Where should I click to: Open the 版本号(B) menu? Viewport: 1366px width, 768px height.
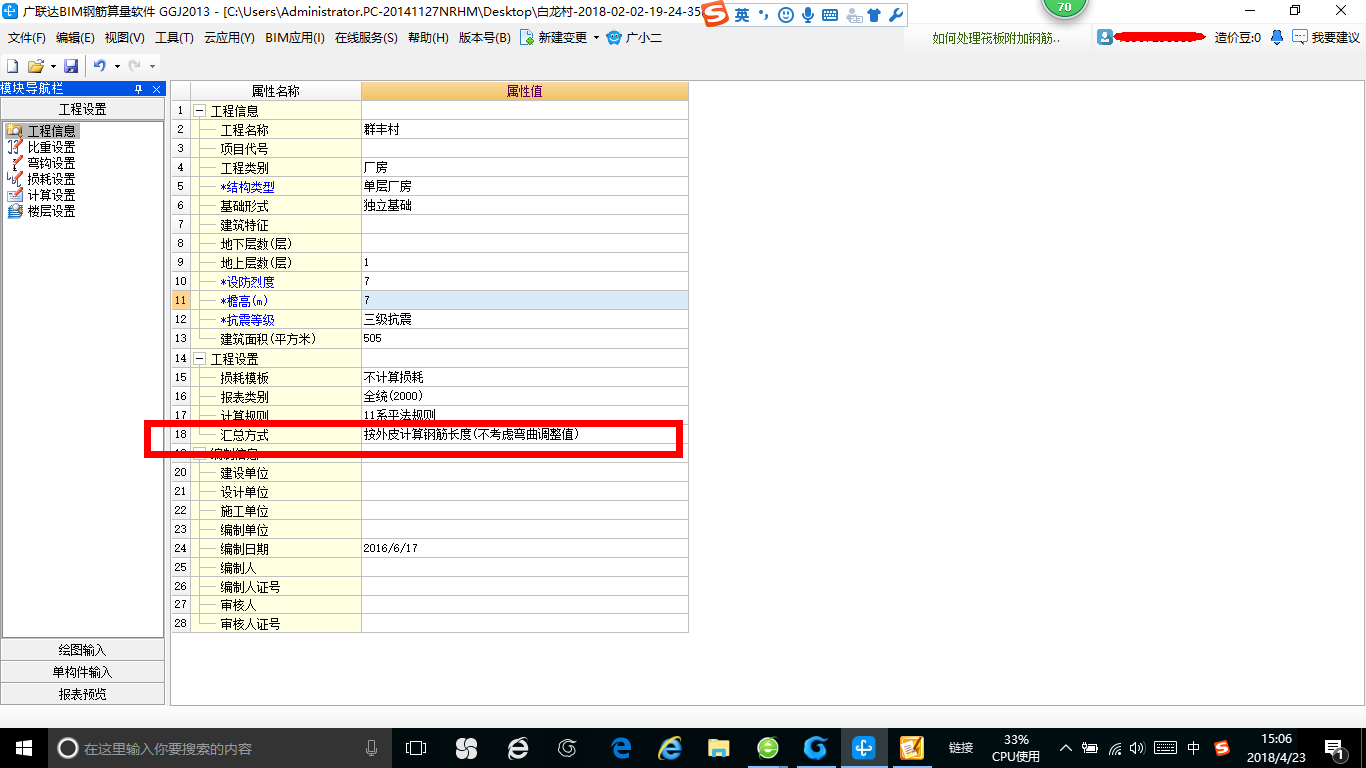[484, 38]
